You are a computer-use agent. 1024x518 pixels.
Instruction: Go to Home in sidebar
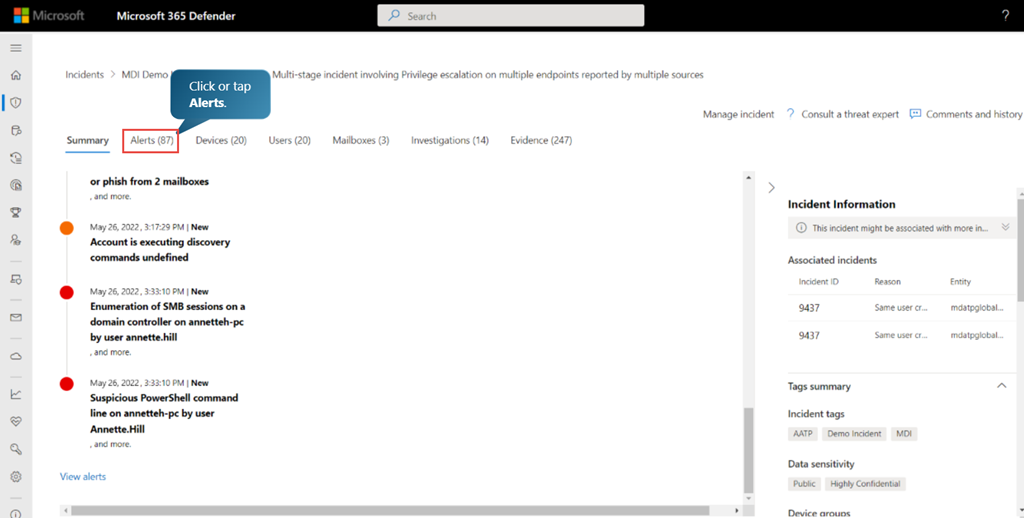point(15,75)
